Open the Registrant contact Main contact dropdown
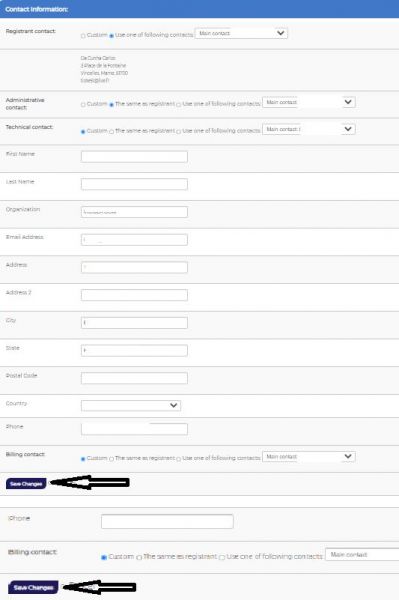Viewport: 399px width, 600px height. 241,33
